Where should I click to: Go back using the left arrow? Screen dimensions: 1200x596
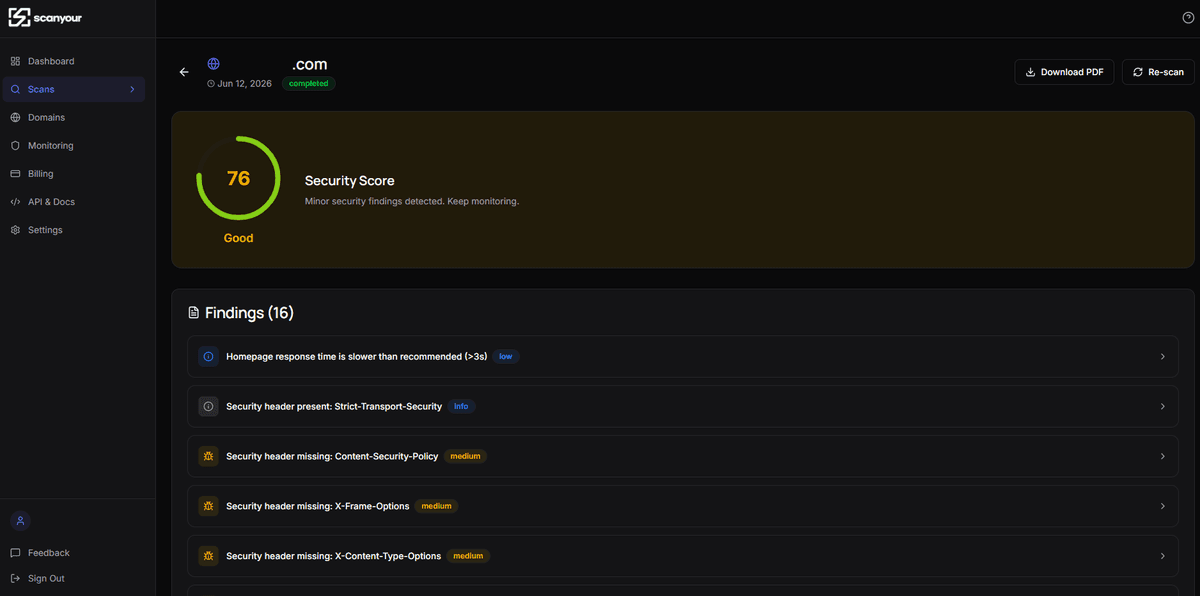coord(184,72)
